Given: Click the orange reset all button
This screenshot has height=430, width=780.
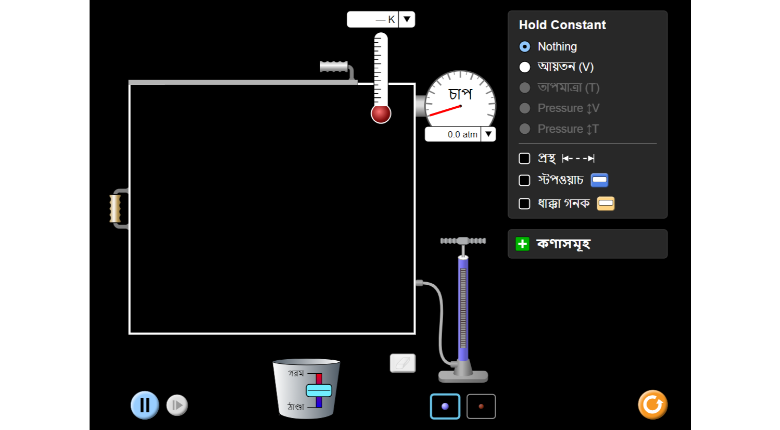Looking at the screenshot, I should [x=652, y=404].
